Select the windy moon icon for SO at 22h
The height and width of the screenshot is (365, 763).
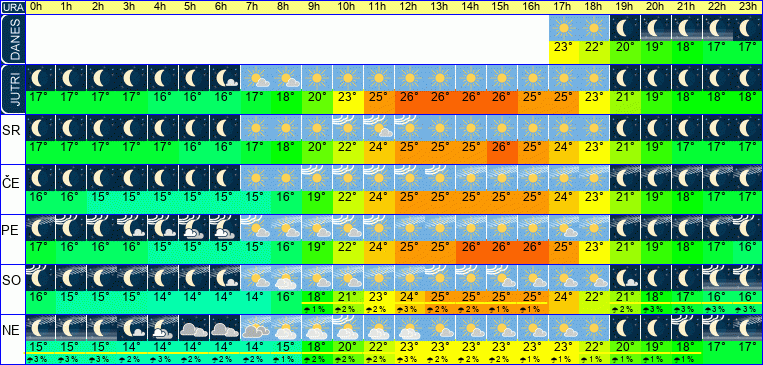point(718,278)
